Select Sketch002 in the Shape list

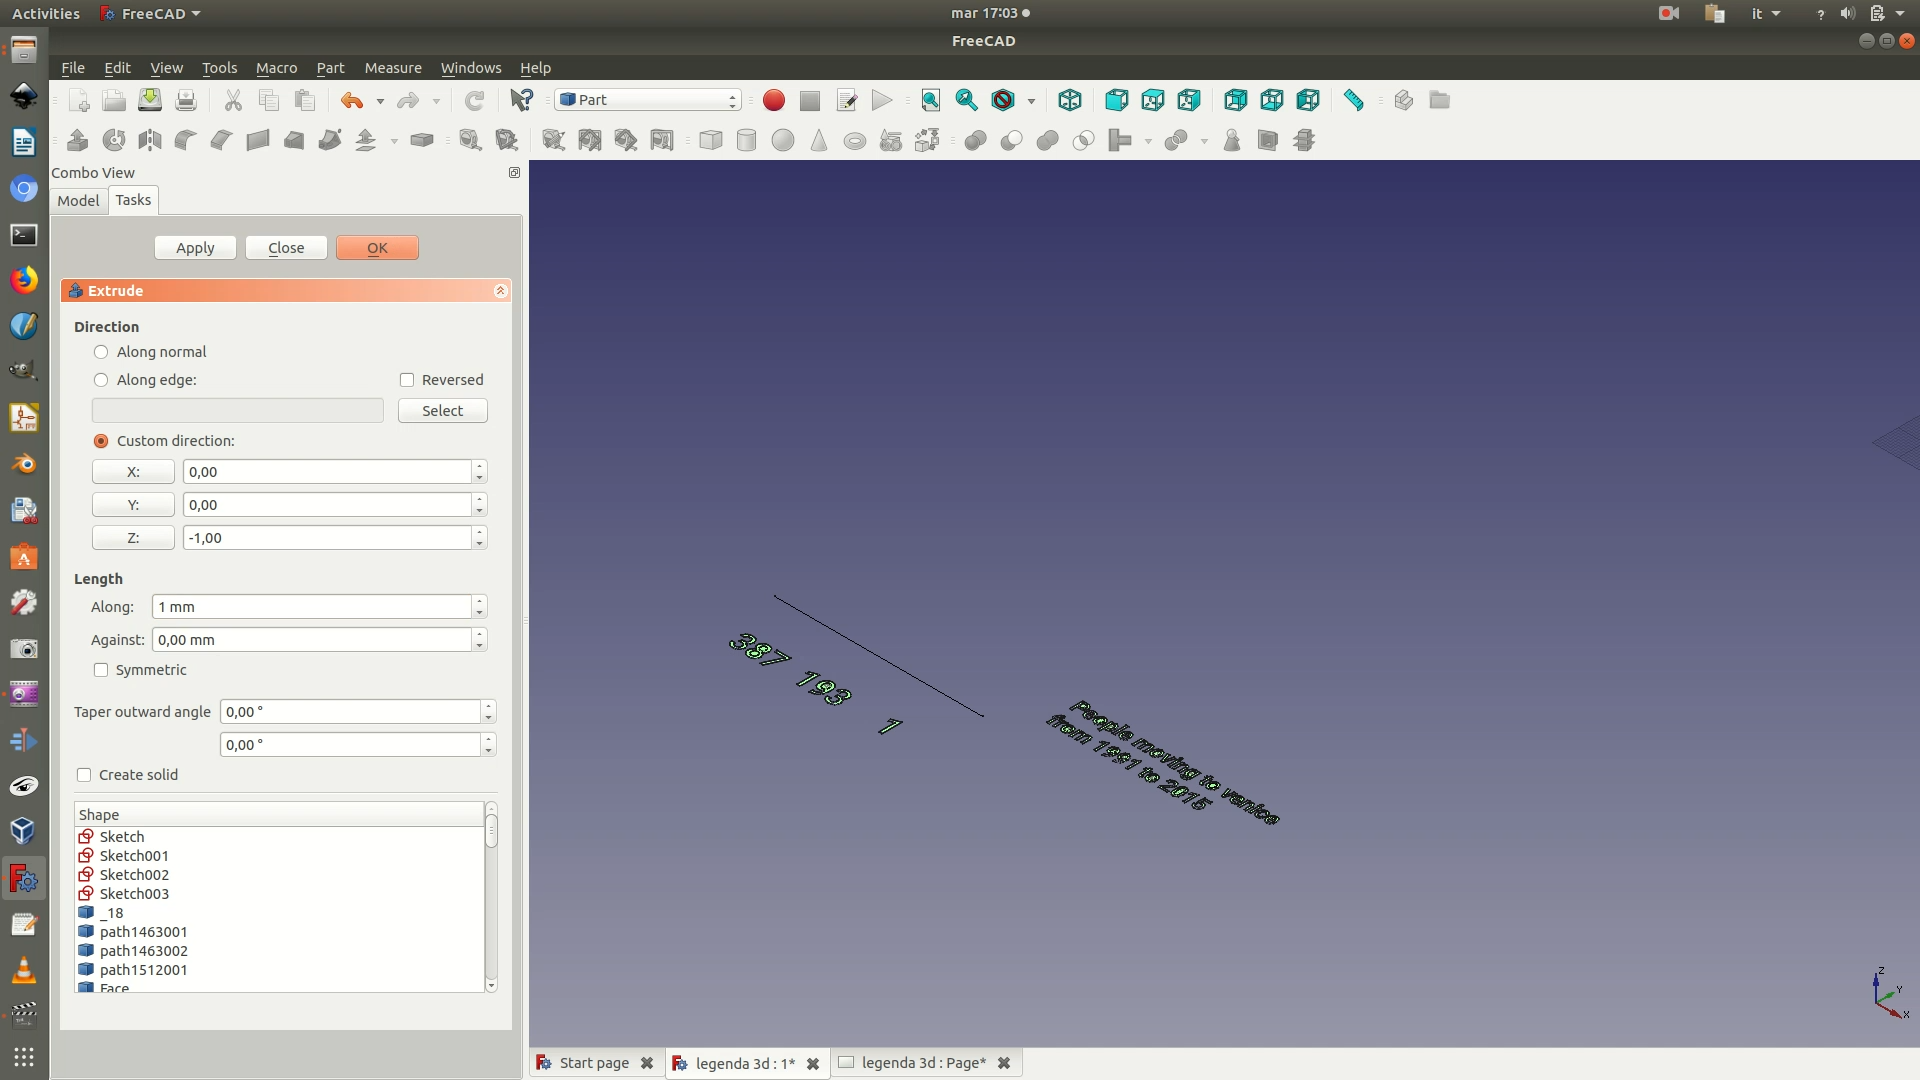134,875
